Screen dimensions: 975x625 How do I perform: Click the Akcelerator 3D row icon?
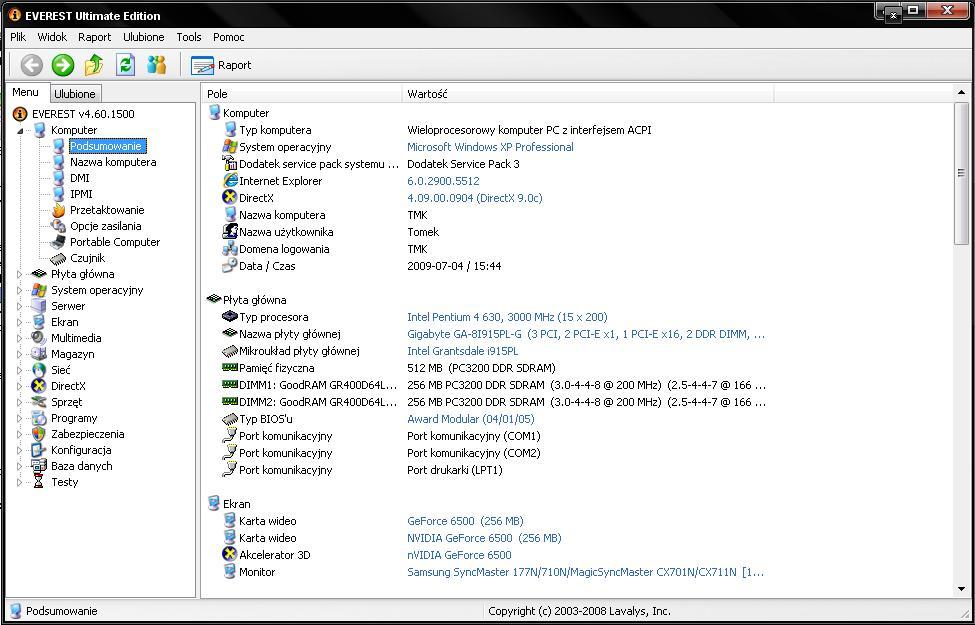pos(229,555)
